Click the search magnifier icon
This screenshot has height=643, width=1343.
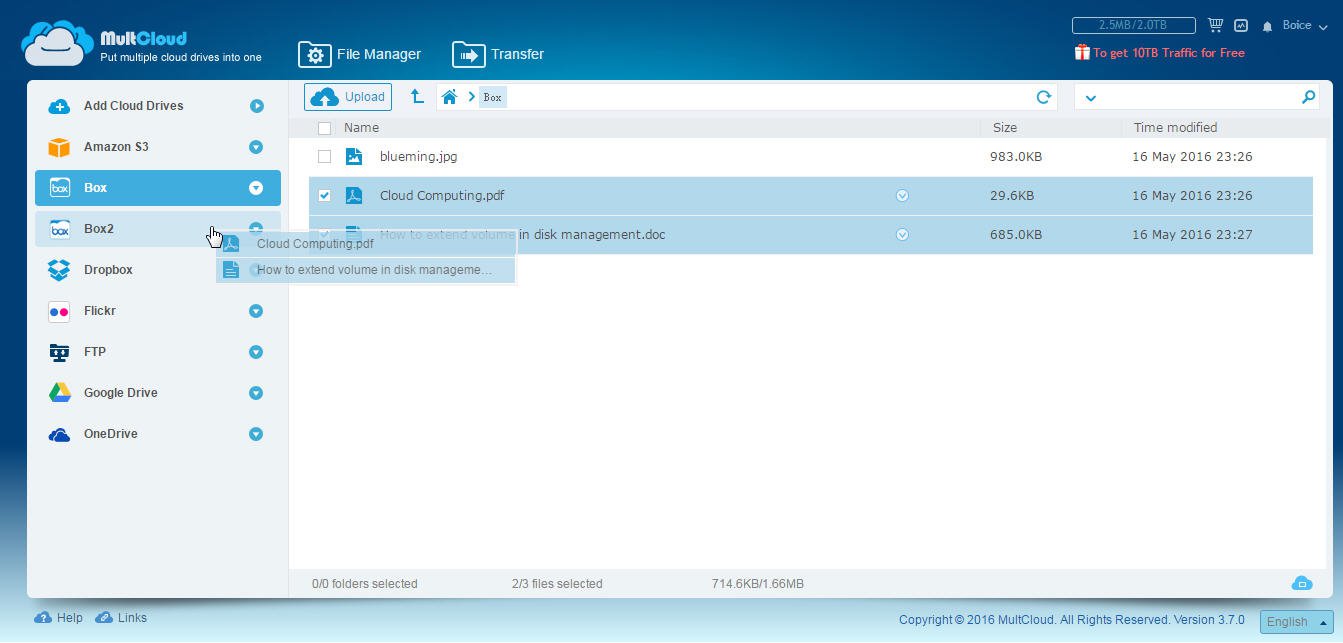[x=1308, y=97]
